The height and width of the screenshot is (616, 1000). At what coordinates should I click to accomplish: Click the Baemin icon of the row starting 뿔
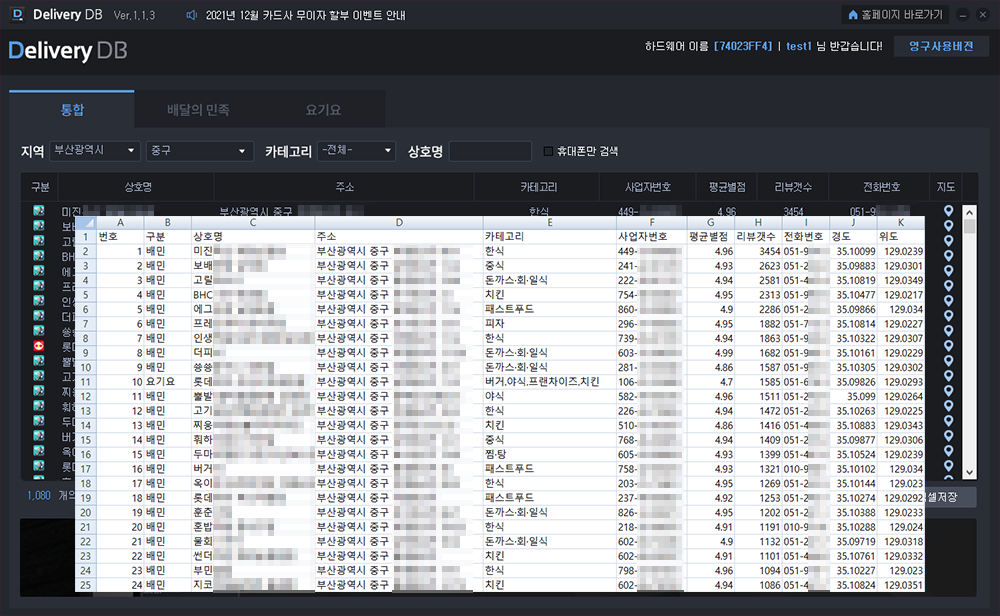pos(39,360)
